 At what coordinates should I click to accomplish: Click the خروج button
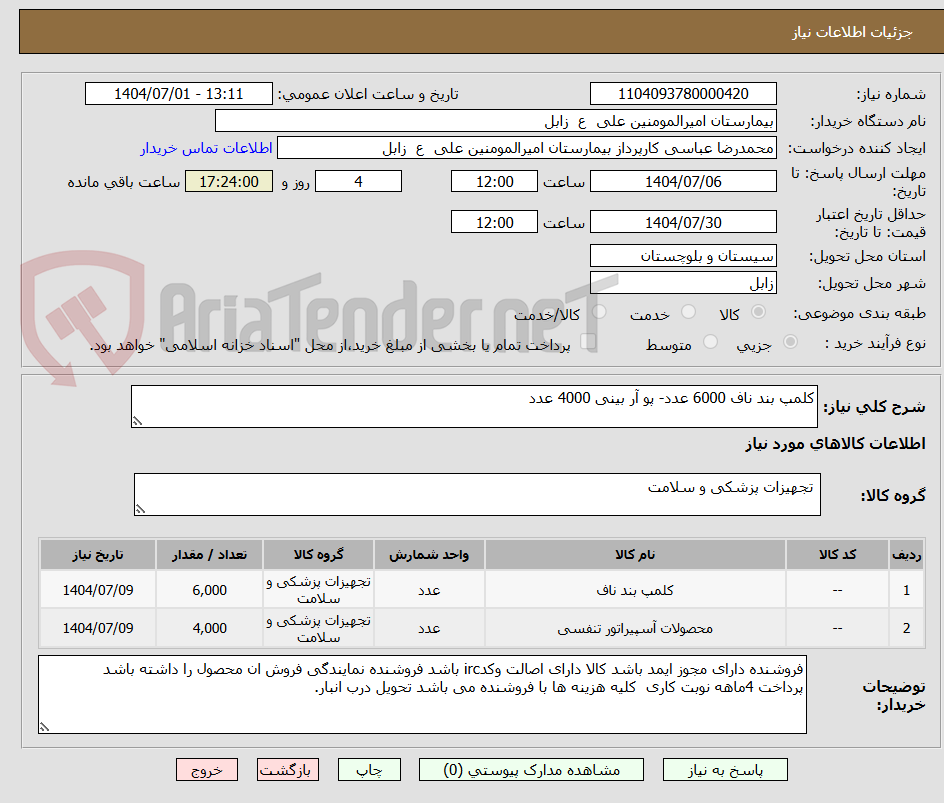[x=207, y=769]
